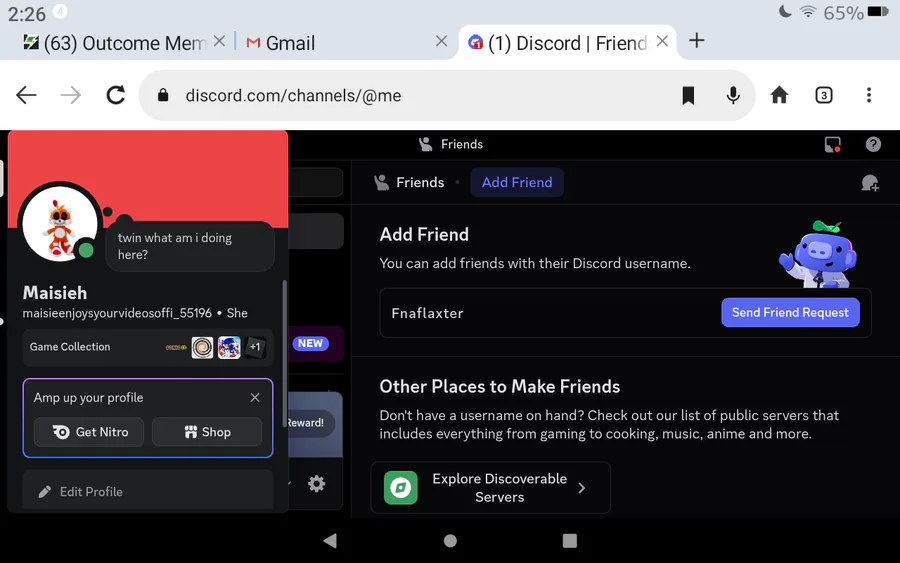Open the custom status bubble
This screenshot has height=563, width=900.
[x=190, y=246]
